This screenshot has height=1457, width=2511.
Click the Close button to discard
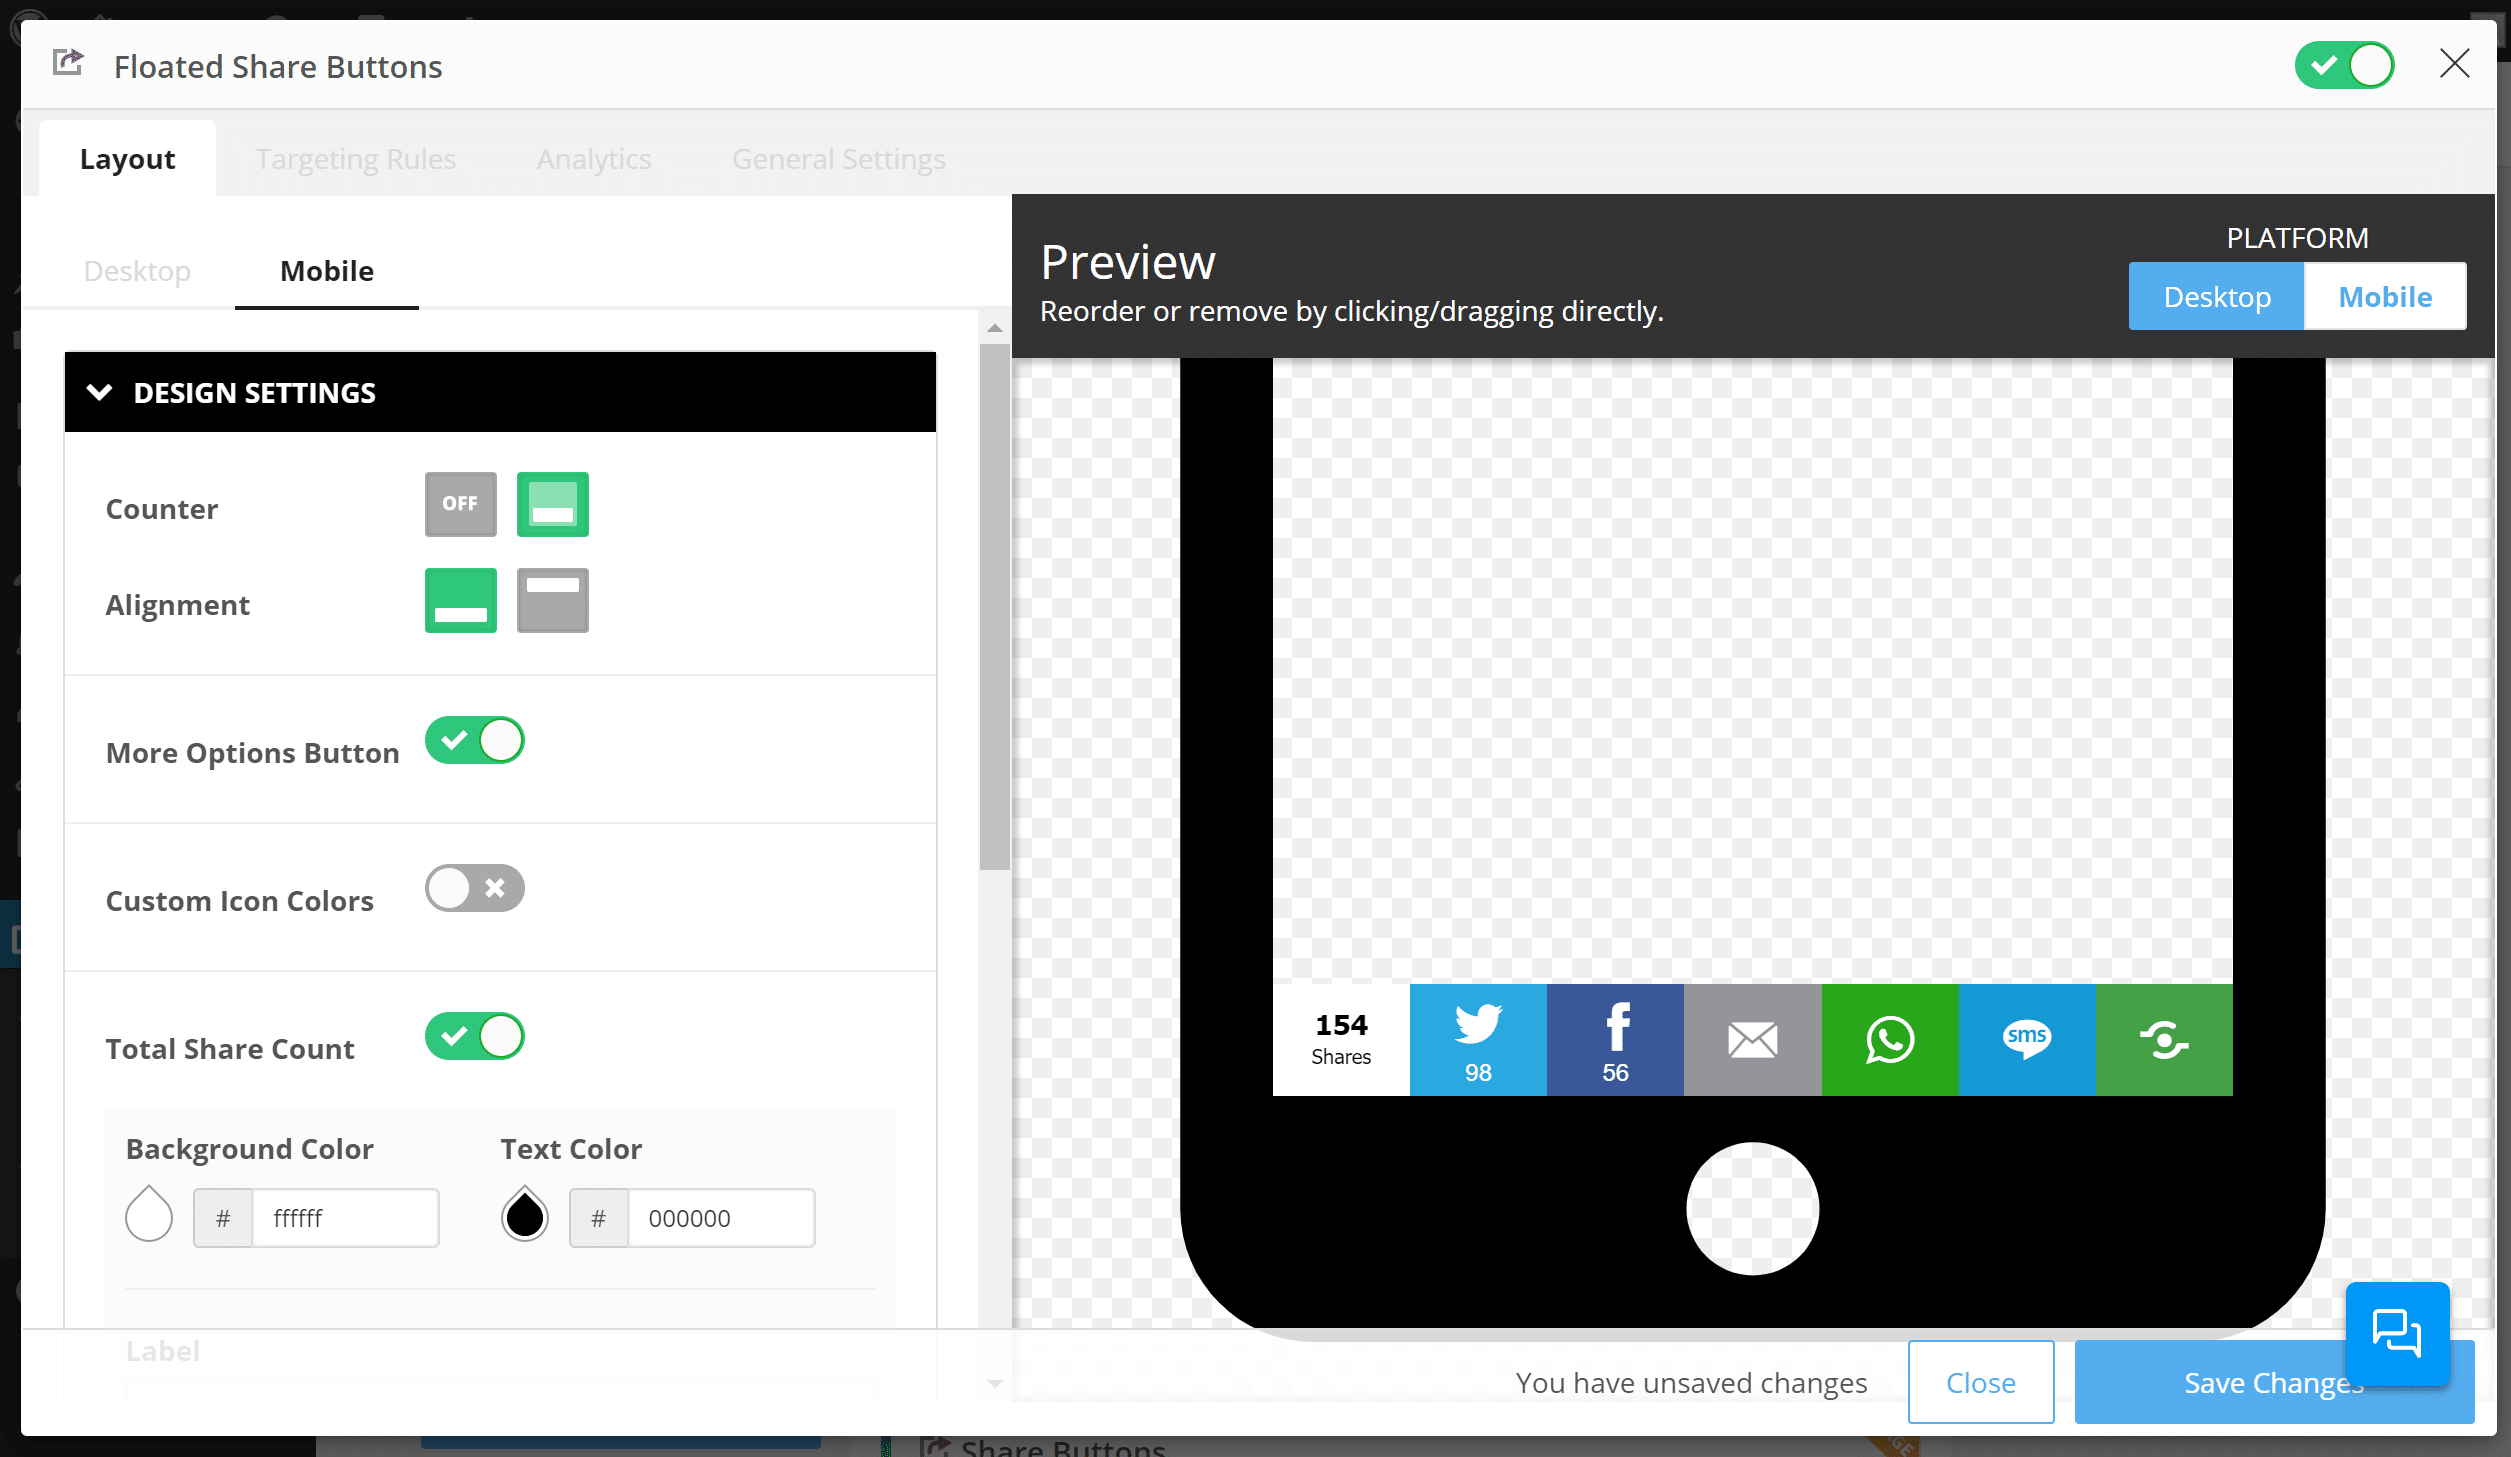[1980, 1382]
